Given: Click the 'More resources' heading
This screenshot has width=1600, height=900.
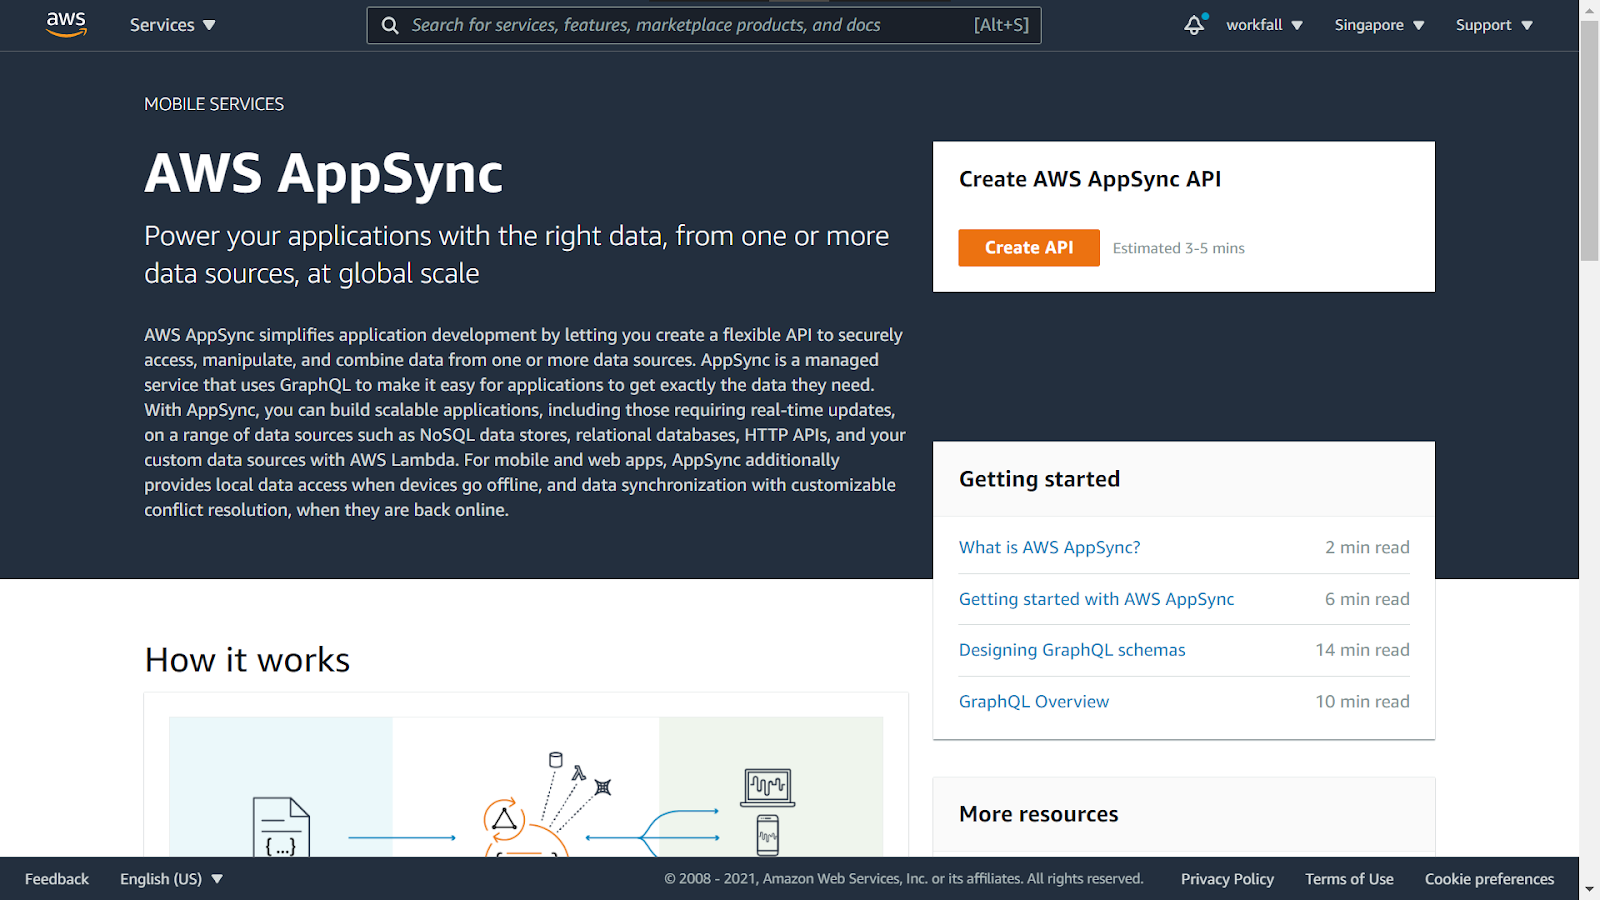Looking at the screenshot, I should tap(1038, 814).
